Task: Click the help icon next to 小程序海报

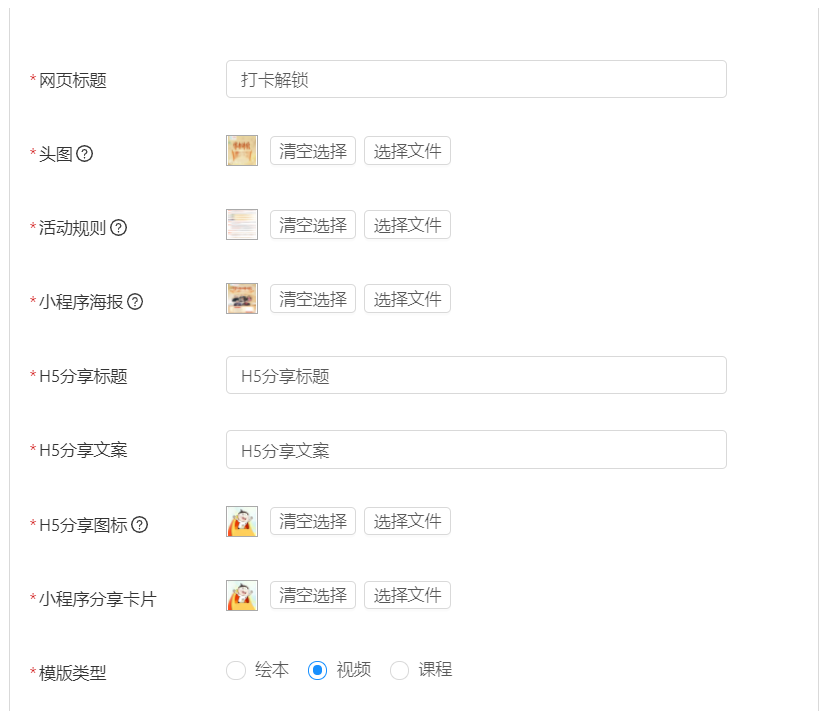Action: tap(135, 301)
